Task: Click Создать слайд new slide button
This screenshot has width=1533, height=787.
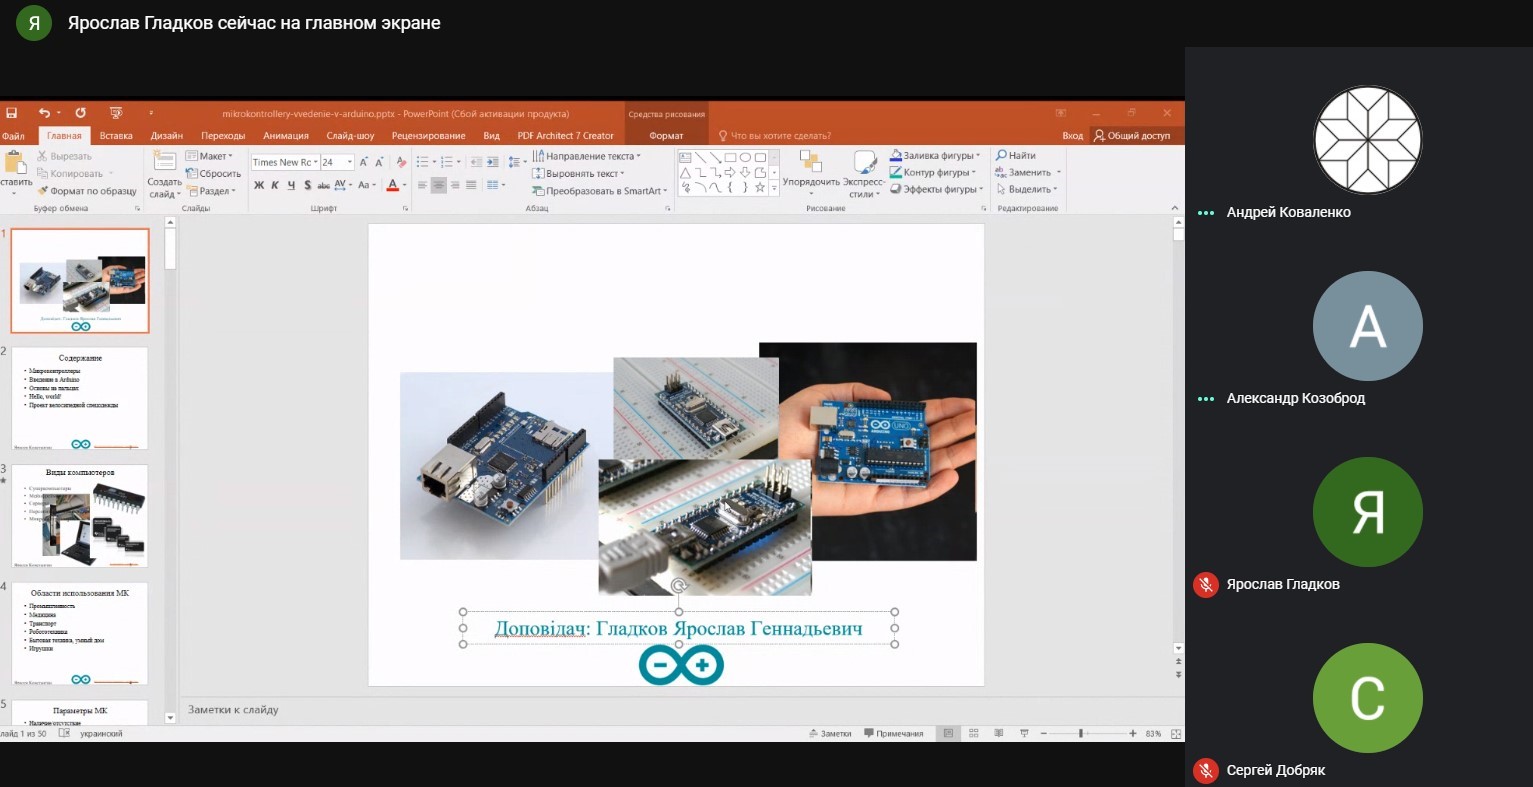Action: [164, 175]
